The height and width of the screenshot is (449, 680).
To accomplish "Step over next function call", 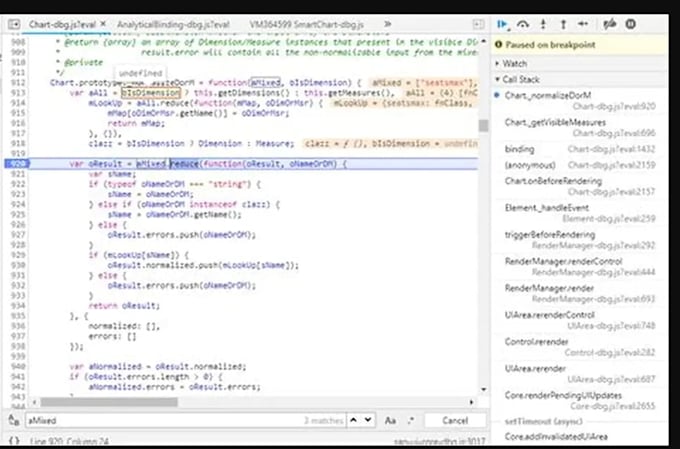I will point(523,24).
